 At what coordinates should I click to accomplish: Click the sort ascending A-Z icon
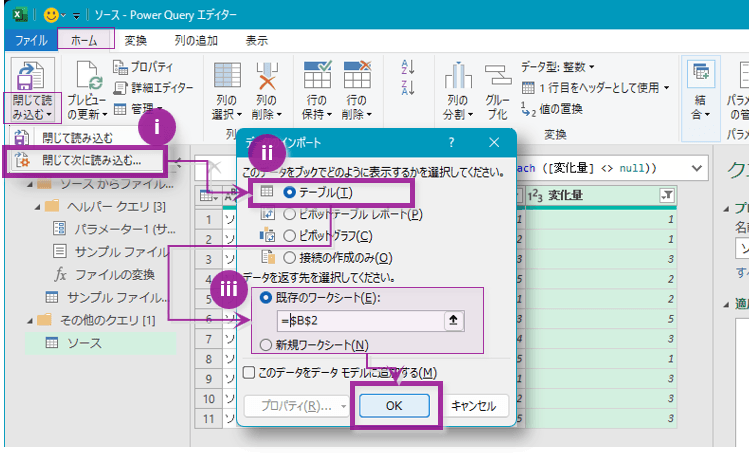click(408, 67)
